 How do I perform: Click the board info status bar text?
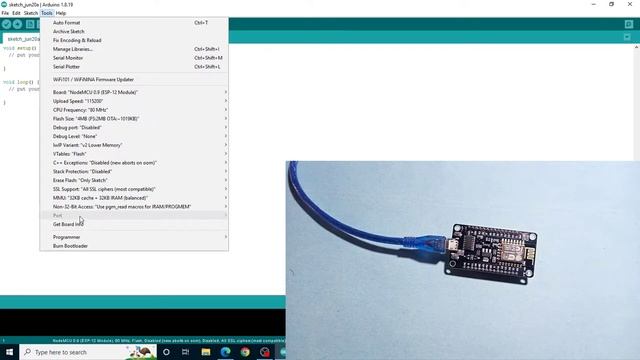[168, 340]
